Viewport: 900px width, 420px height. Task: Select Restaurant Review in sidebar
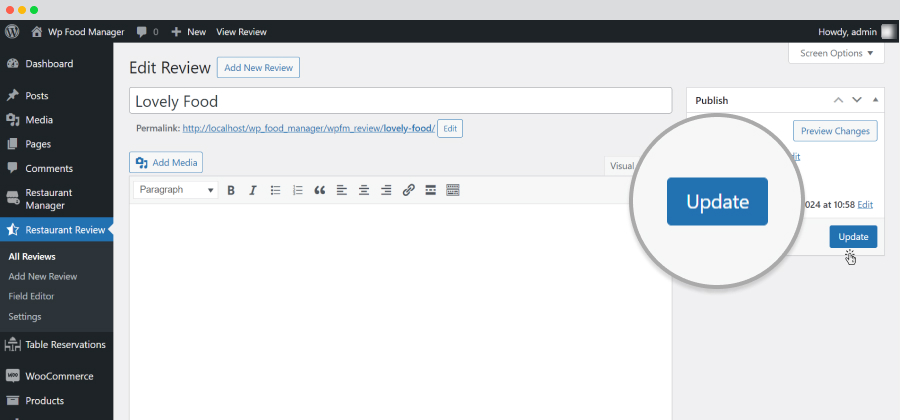56,230
